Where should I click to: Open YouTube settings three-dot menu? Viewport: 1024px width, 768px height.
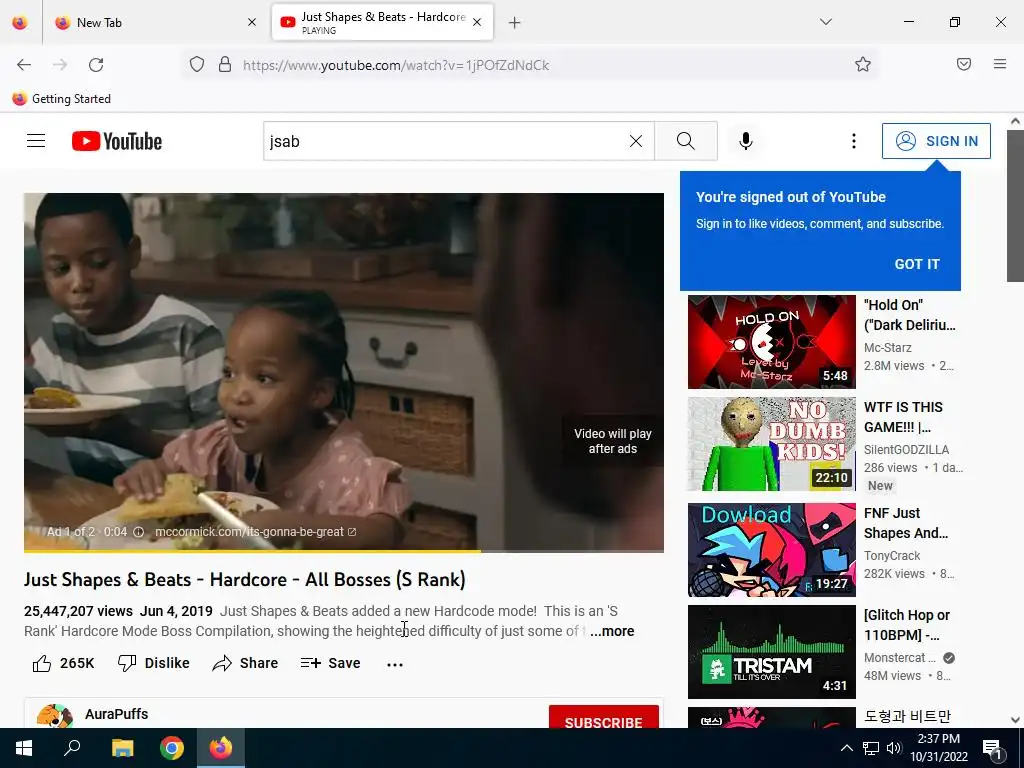click(854, 141)
